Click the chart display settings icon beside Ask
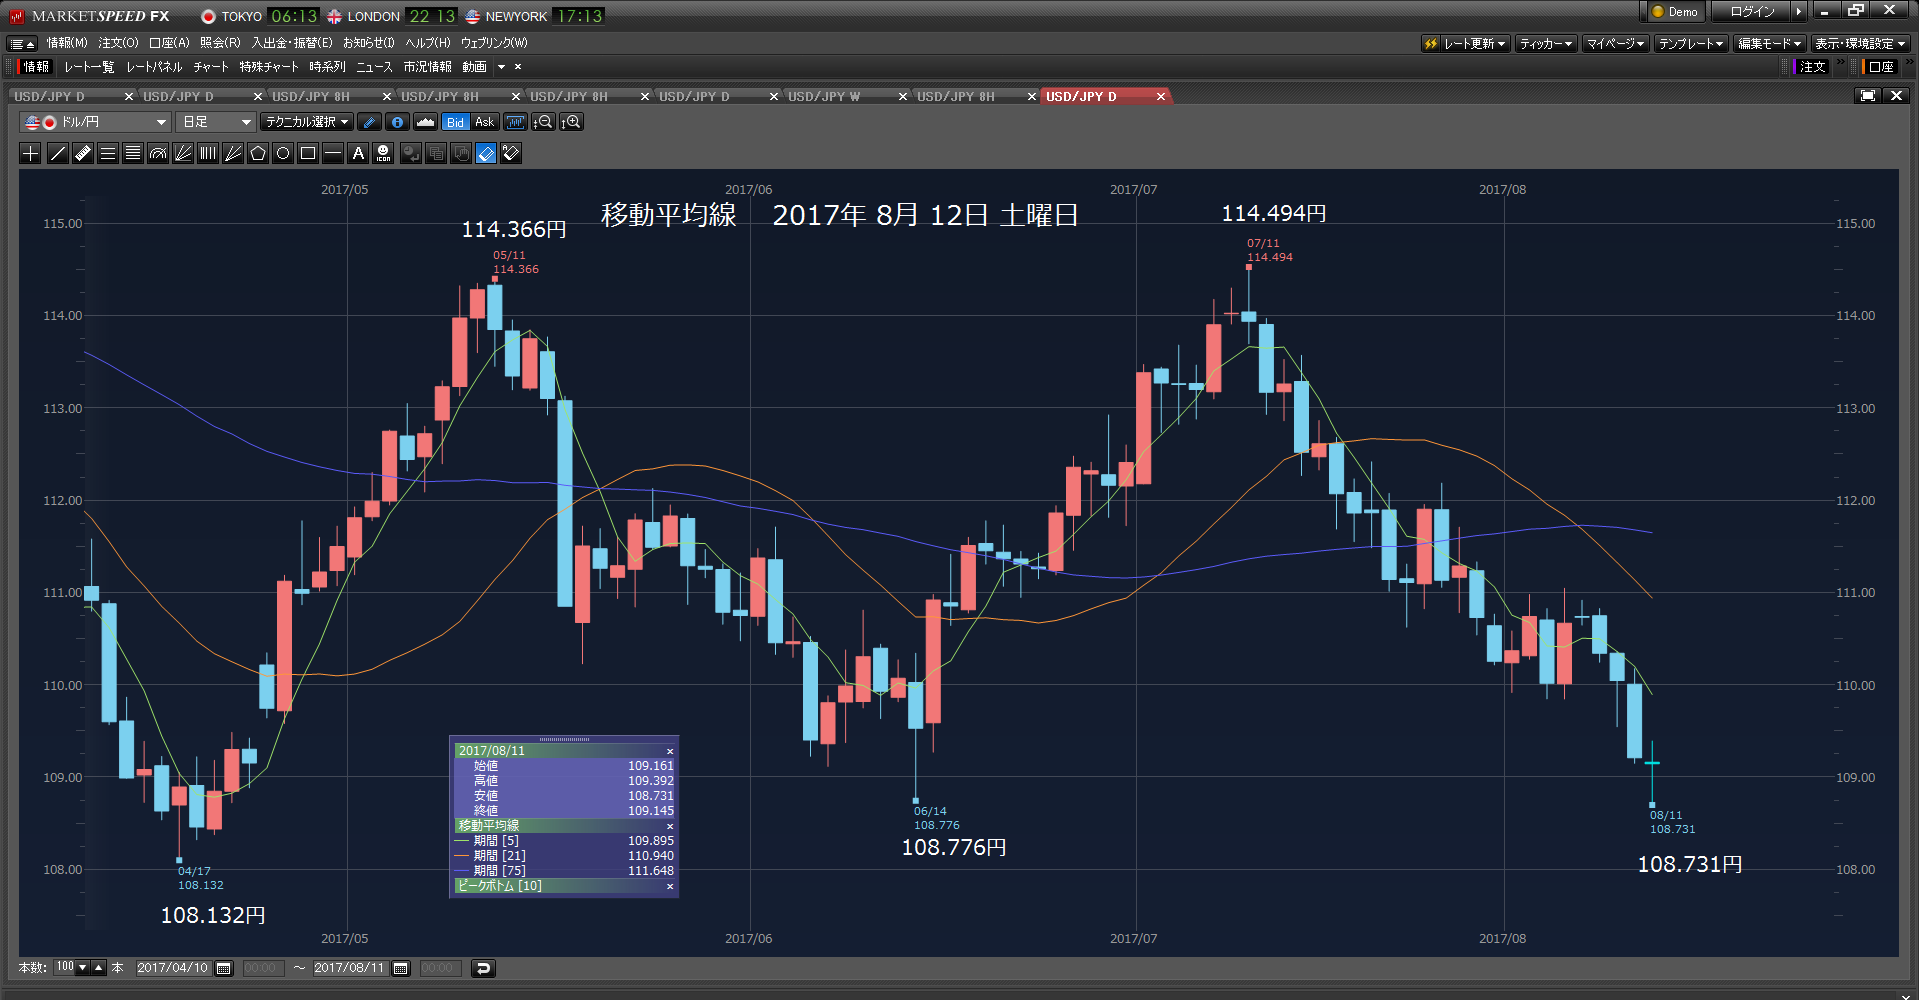1919x1000 pixels. 515,122
